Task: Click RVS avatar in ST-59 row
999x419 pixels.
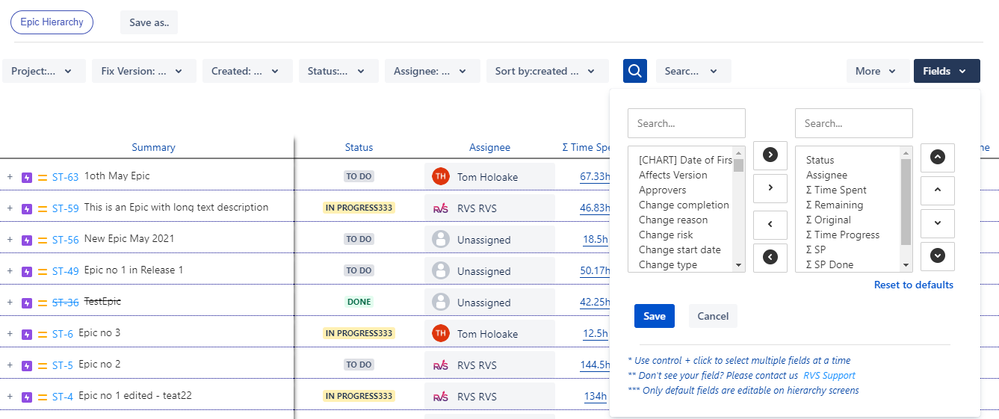Action: point(440,208)
